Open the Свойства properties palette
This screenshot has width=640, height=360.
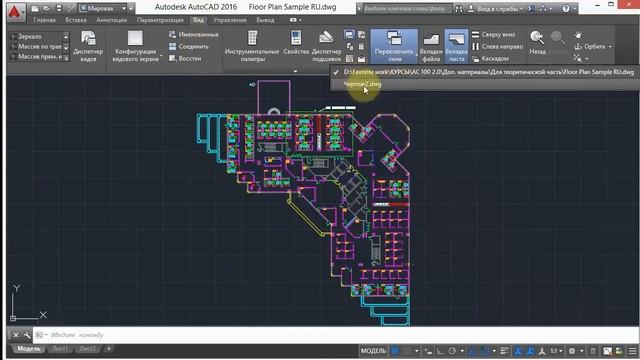coord(296,42)
